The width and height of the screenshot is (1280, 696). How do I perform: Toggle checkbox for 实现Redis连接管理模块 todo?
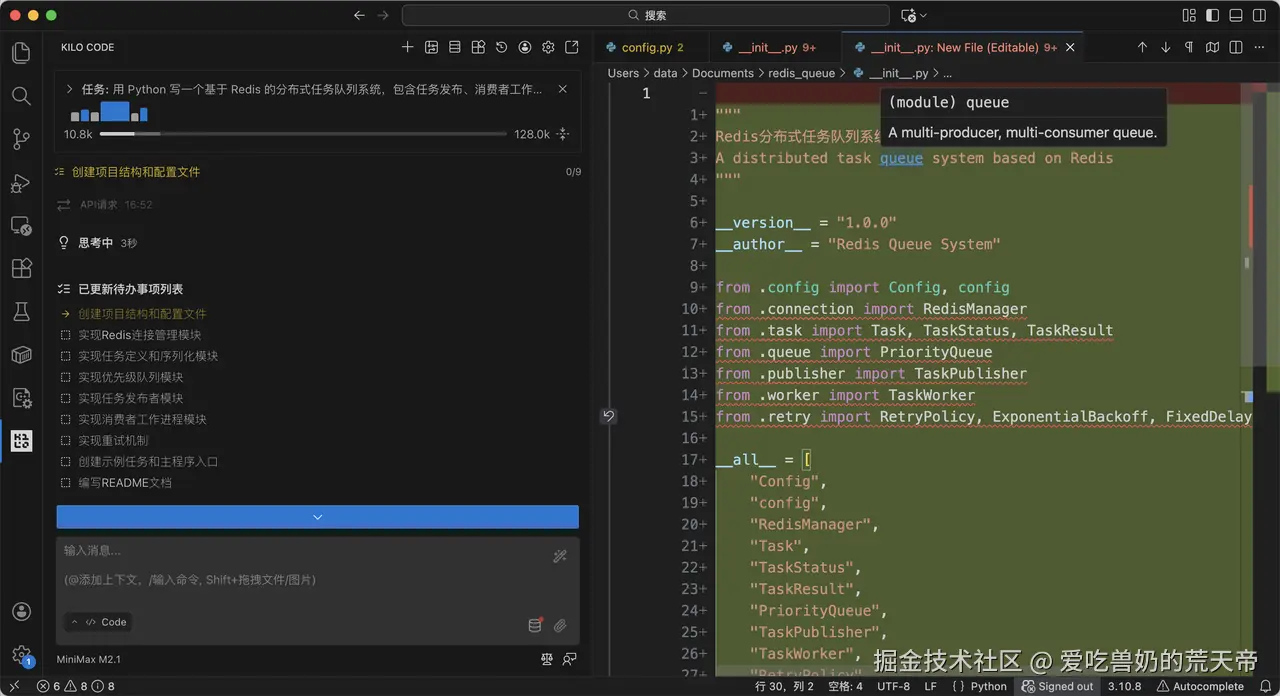click(65, 335)
